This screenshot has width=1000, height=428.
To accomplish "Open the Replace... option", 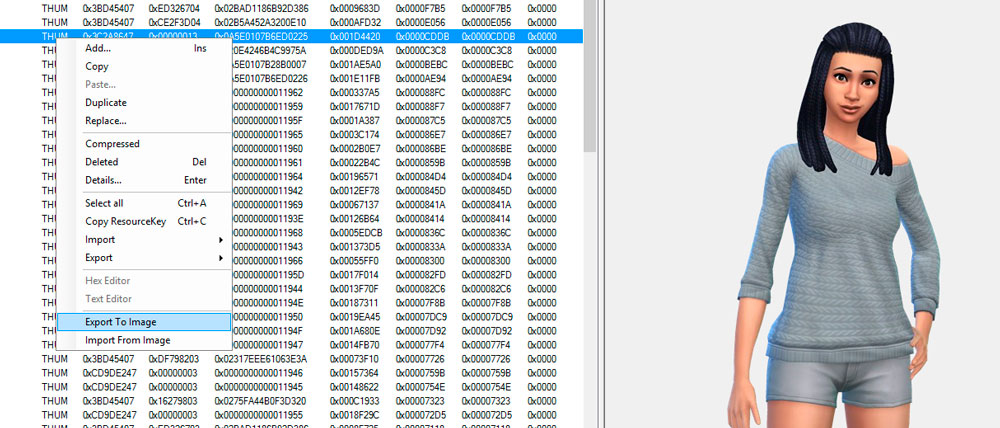I will click(x=106, y=121).
